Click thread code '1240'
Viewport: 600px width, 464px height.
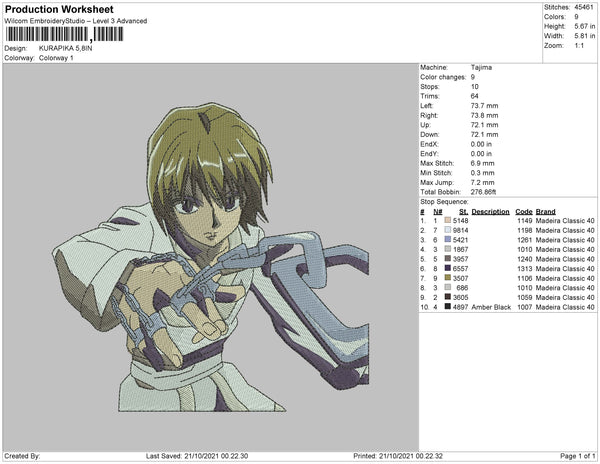tap(525, 259)
